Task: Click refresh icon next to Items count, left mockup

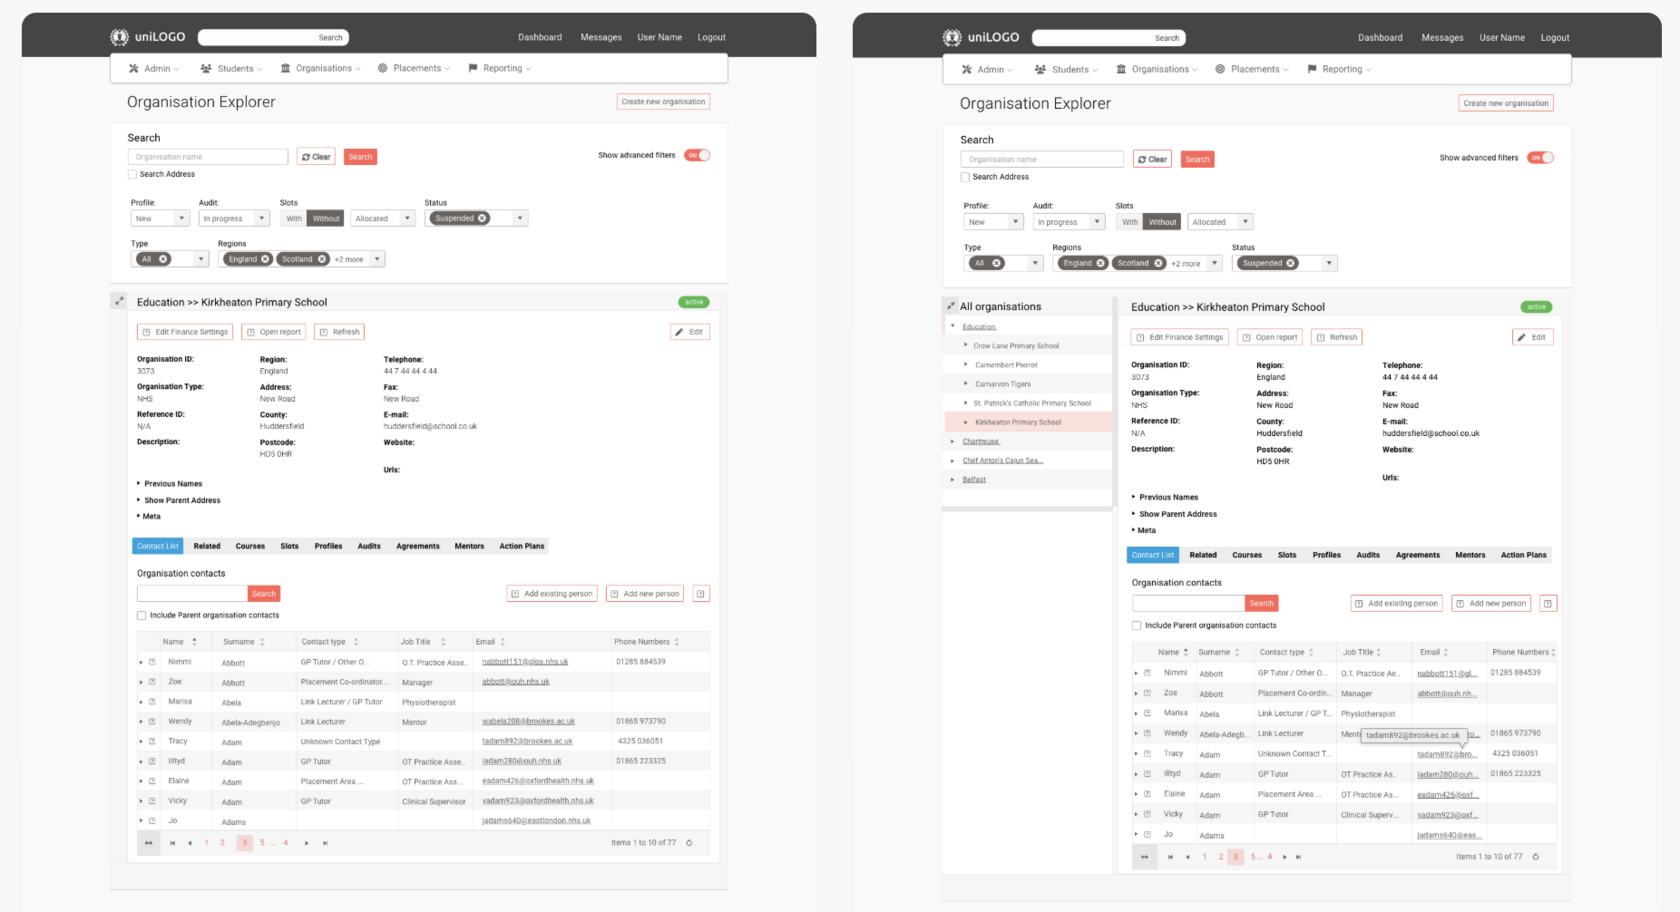Action: click(689, 843)
